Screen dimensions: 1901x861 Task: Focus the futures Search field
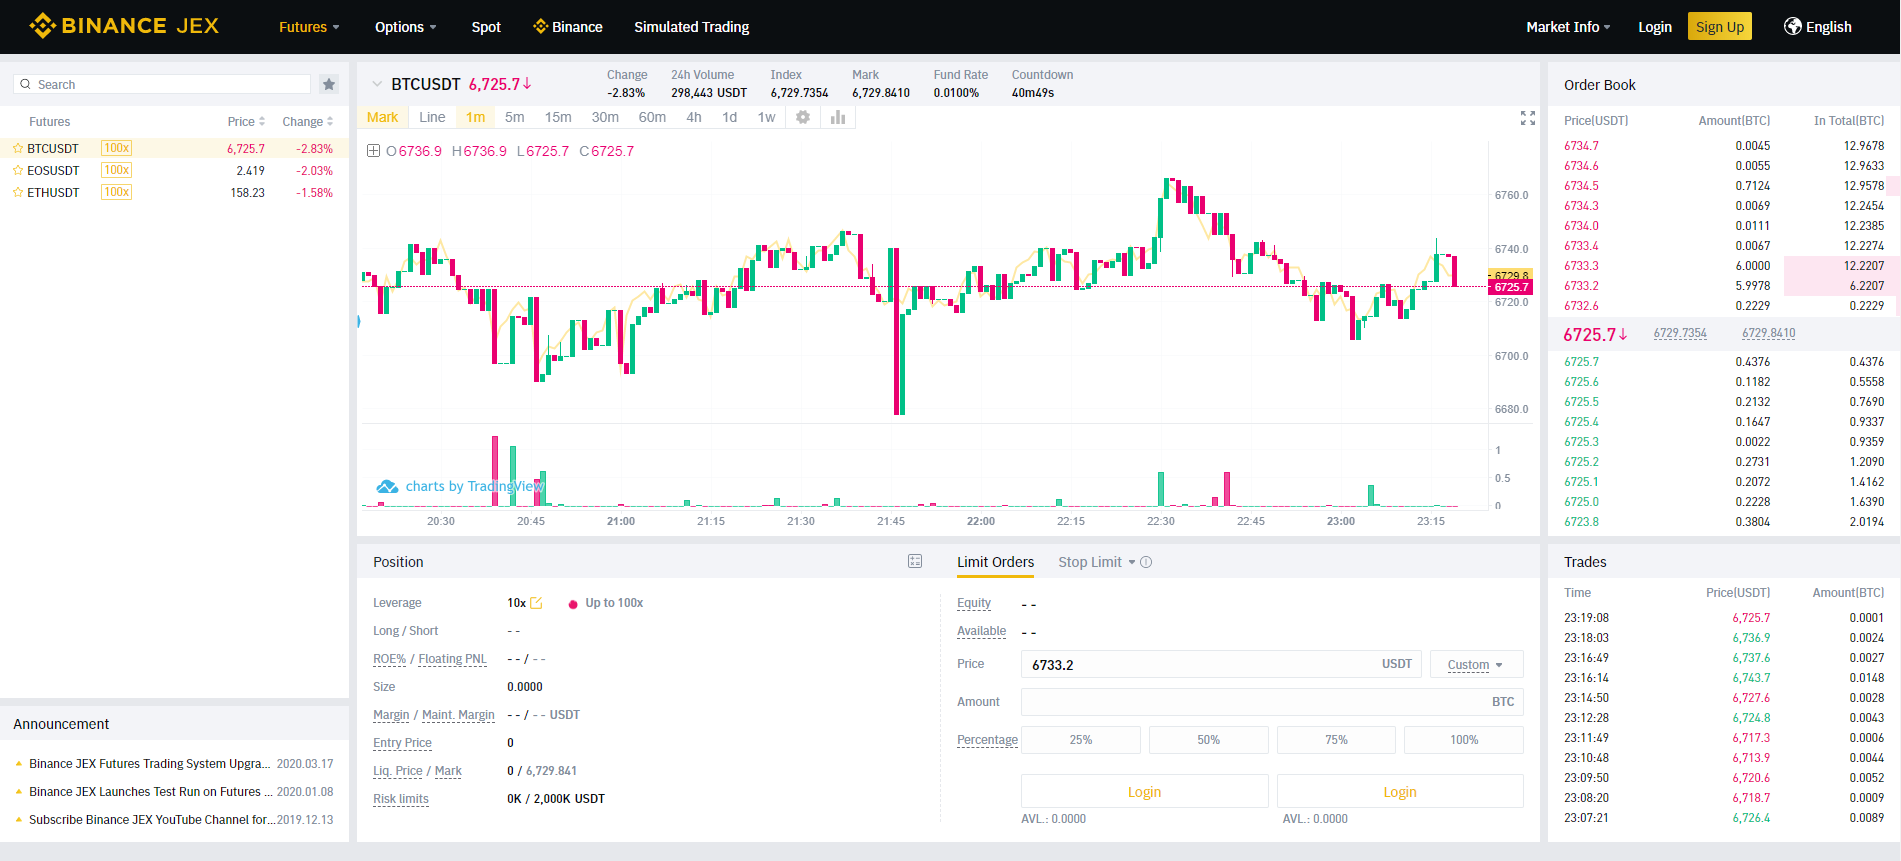[162, 85]
